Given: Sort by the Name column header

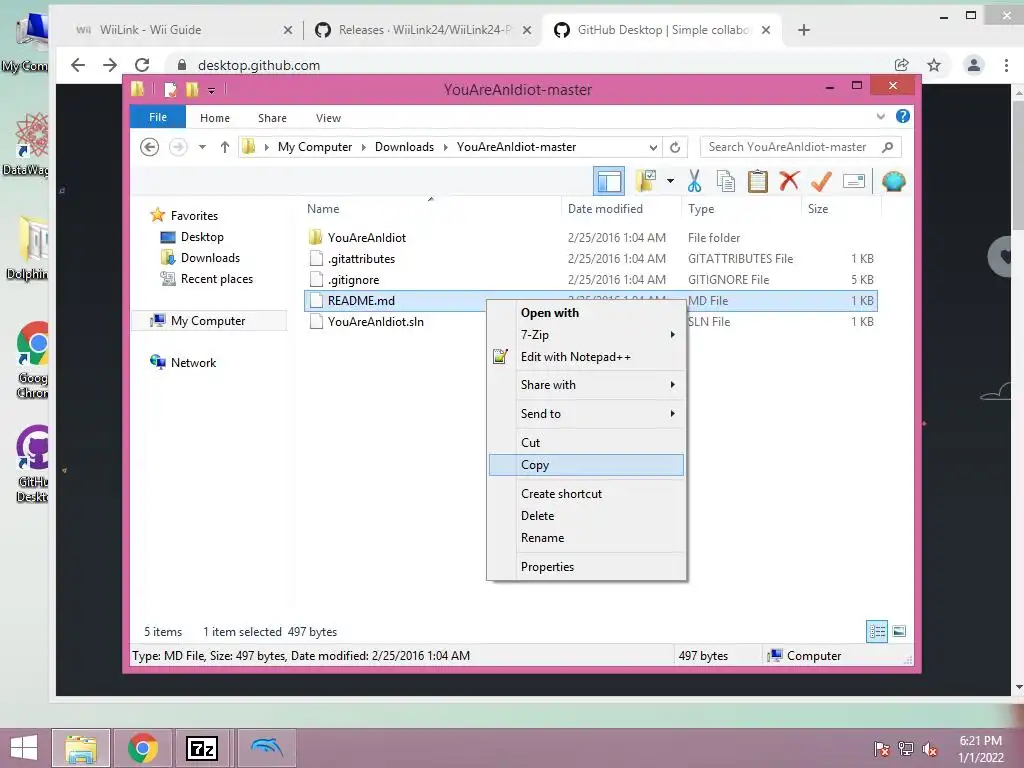Looking at the screenshot, I should pos(323,209).
